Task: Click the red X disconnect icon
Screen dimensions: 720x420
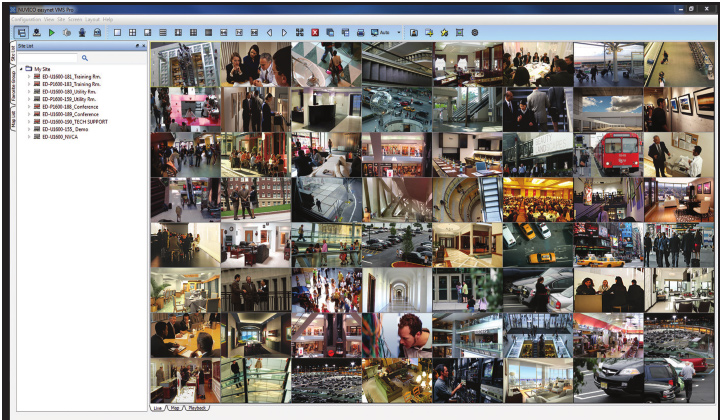Action: (314, 32)
